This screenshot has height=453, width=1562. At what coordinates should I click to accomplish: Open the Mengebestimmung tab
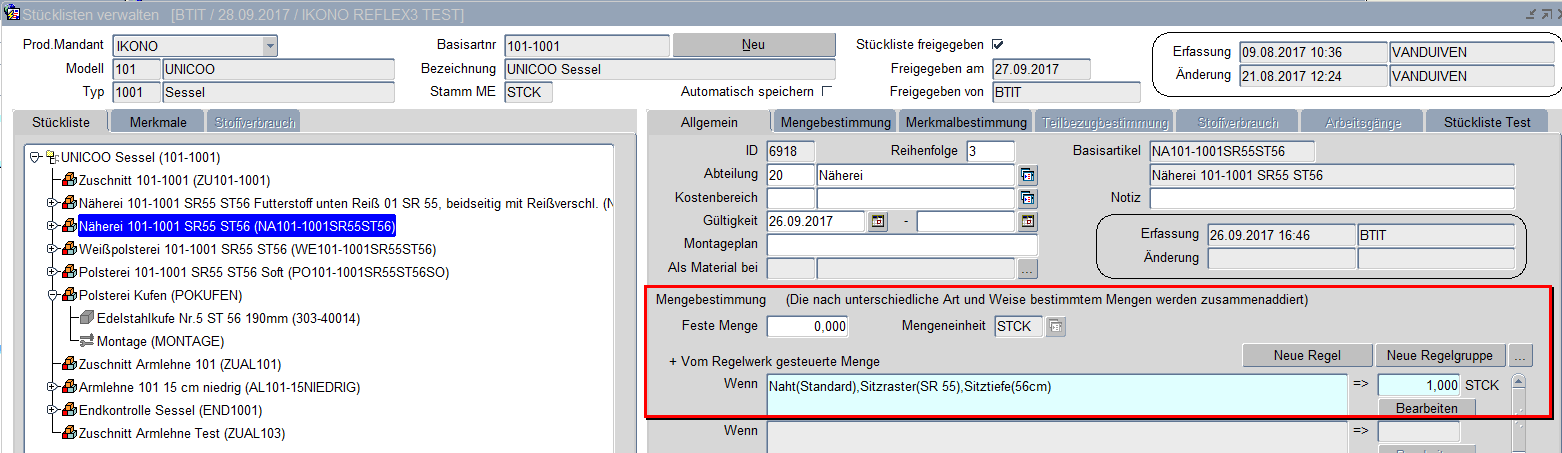click(x=835, y=122)
